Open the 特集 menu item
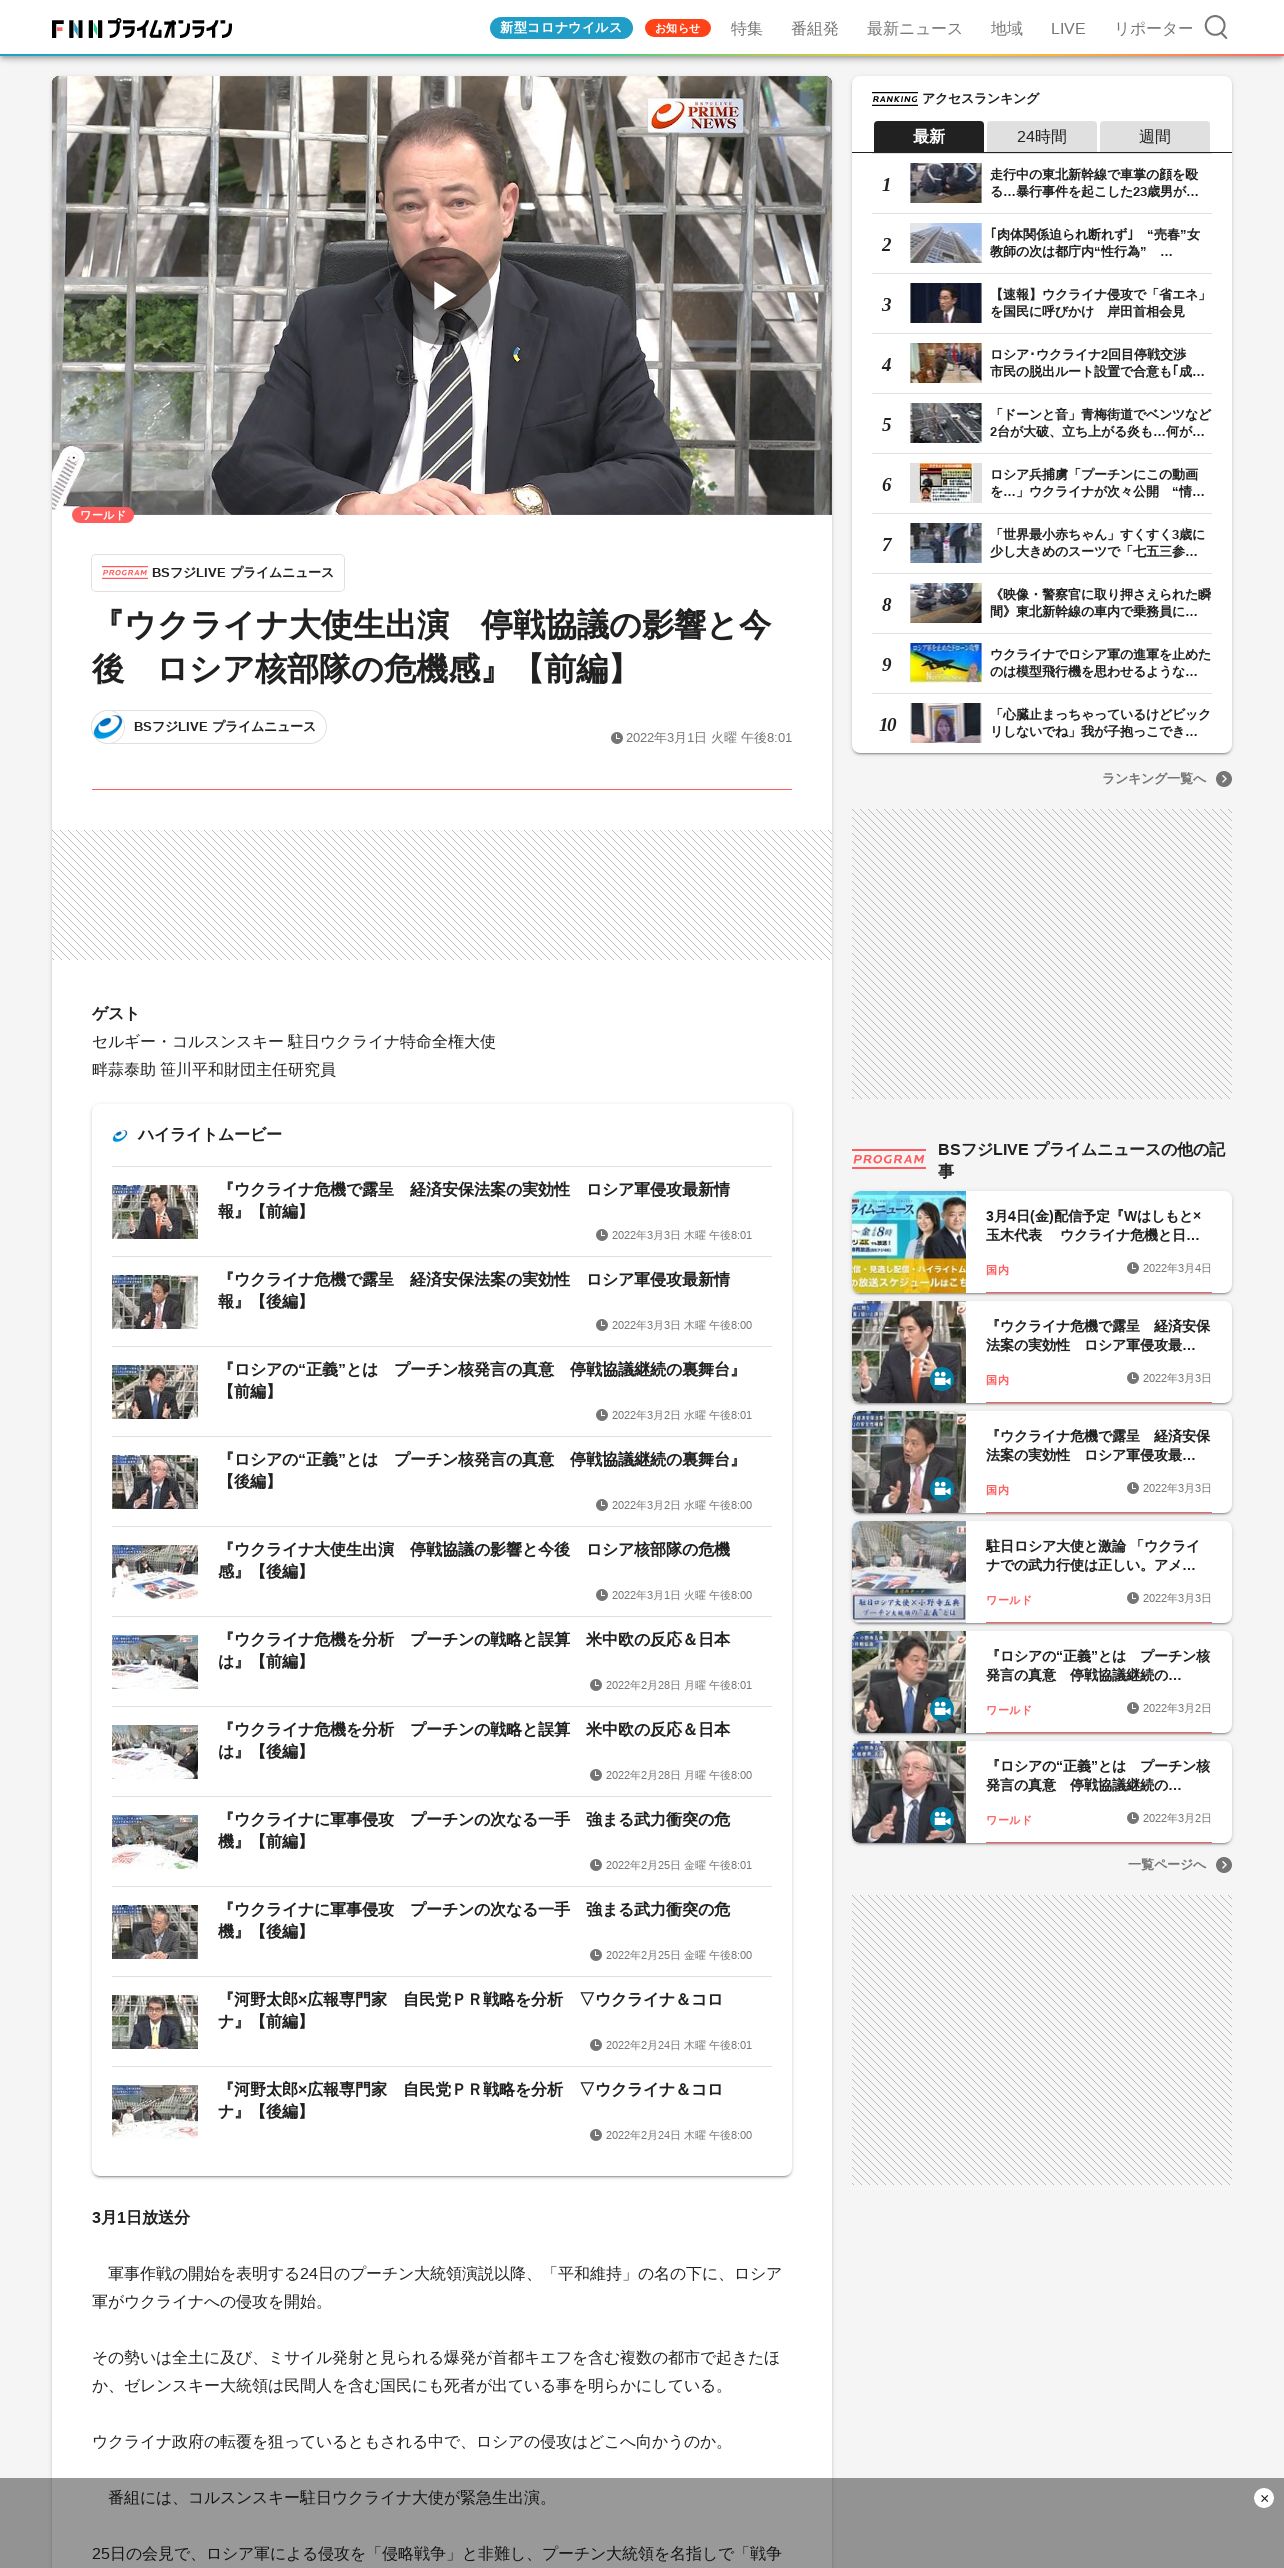 pos(746,29)
